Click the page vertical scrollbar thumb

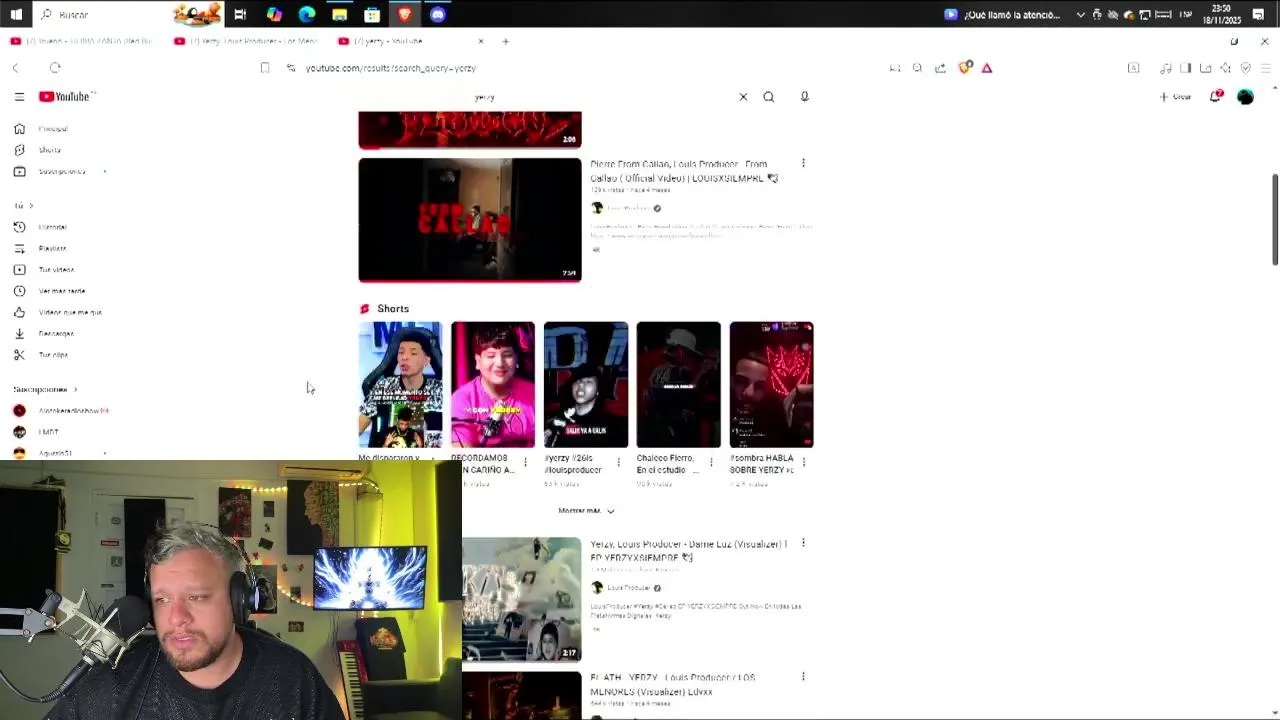(1275, 220)
